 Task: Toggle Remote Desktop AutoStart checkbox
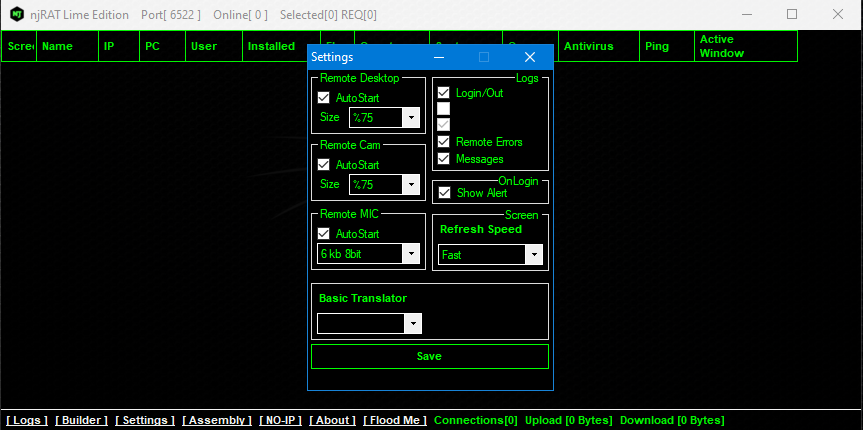(324, 98)
